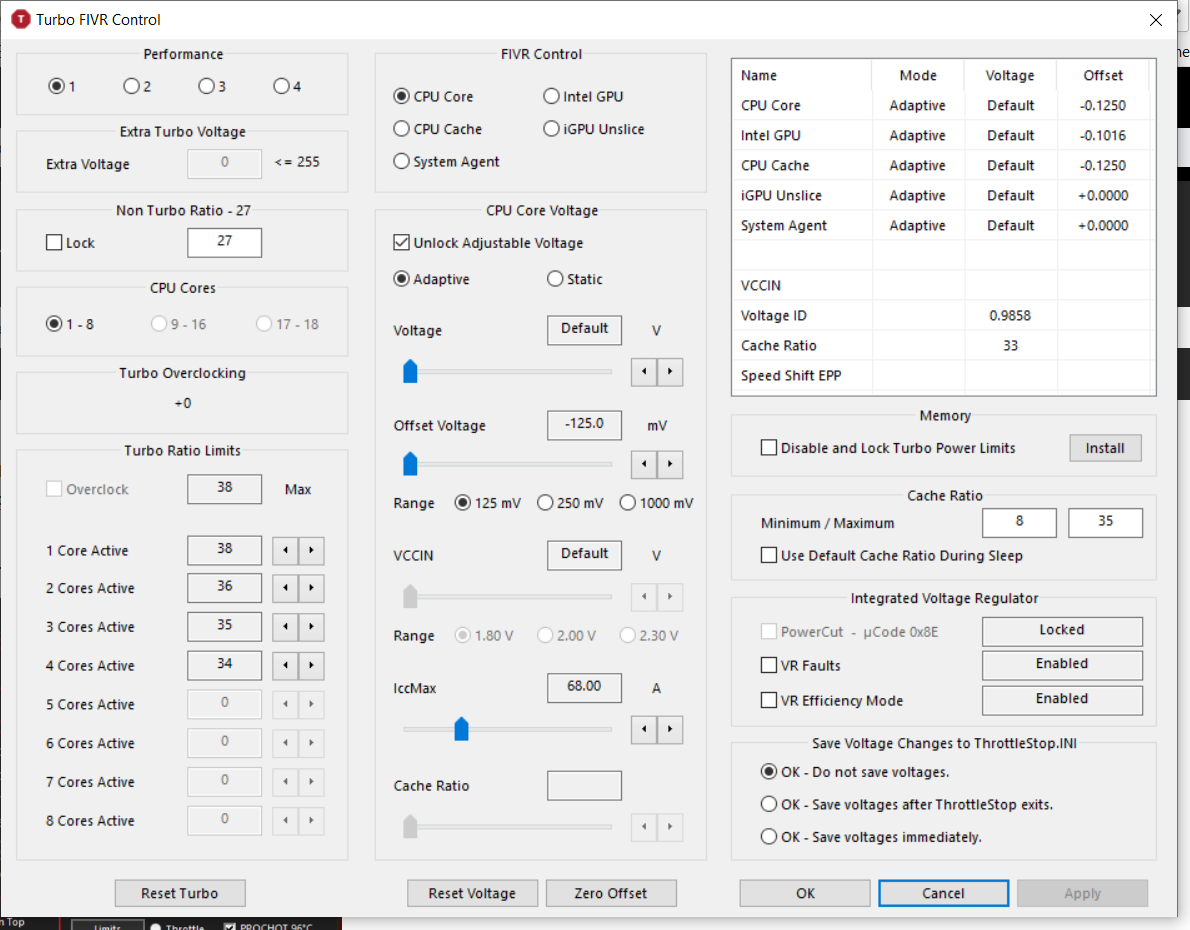Screen dimensions: 1190x930
Task: Click System Agent row in voltage table
Action: [941, 225]
